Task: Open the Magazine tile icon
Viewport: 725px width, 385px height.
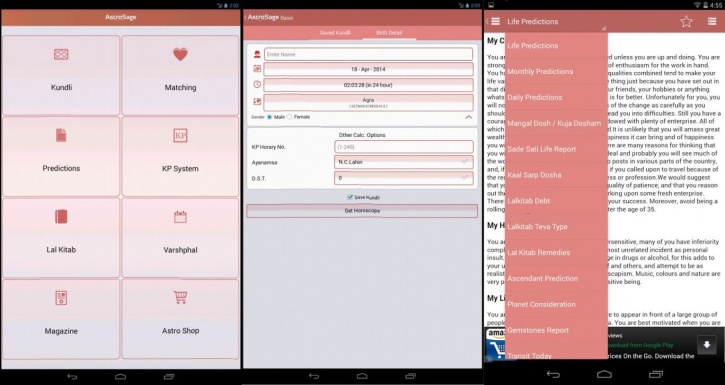Action: [61, 298]
